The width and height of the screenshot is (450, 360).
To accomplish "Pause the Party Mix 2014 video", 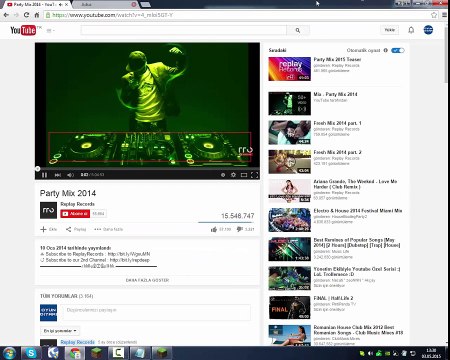I will pos(45,175).
